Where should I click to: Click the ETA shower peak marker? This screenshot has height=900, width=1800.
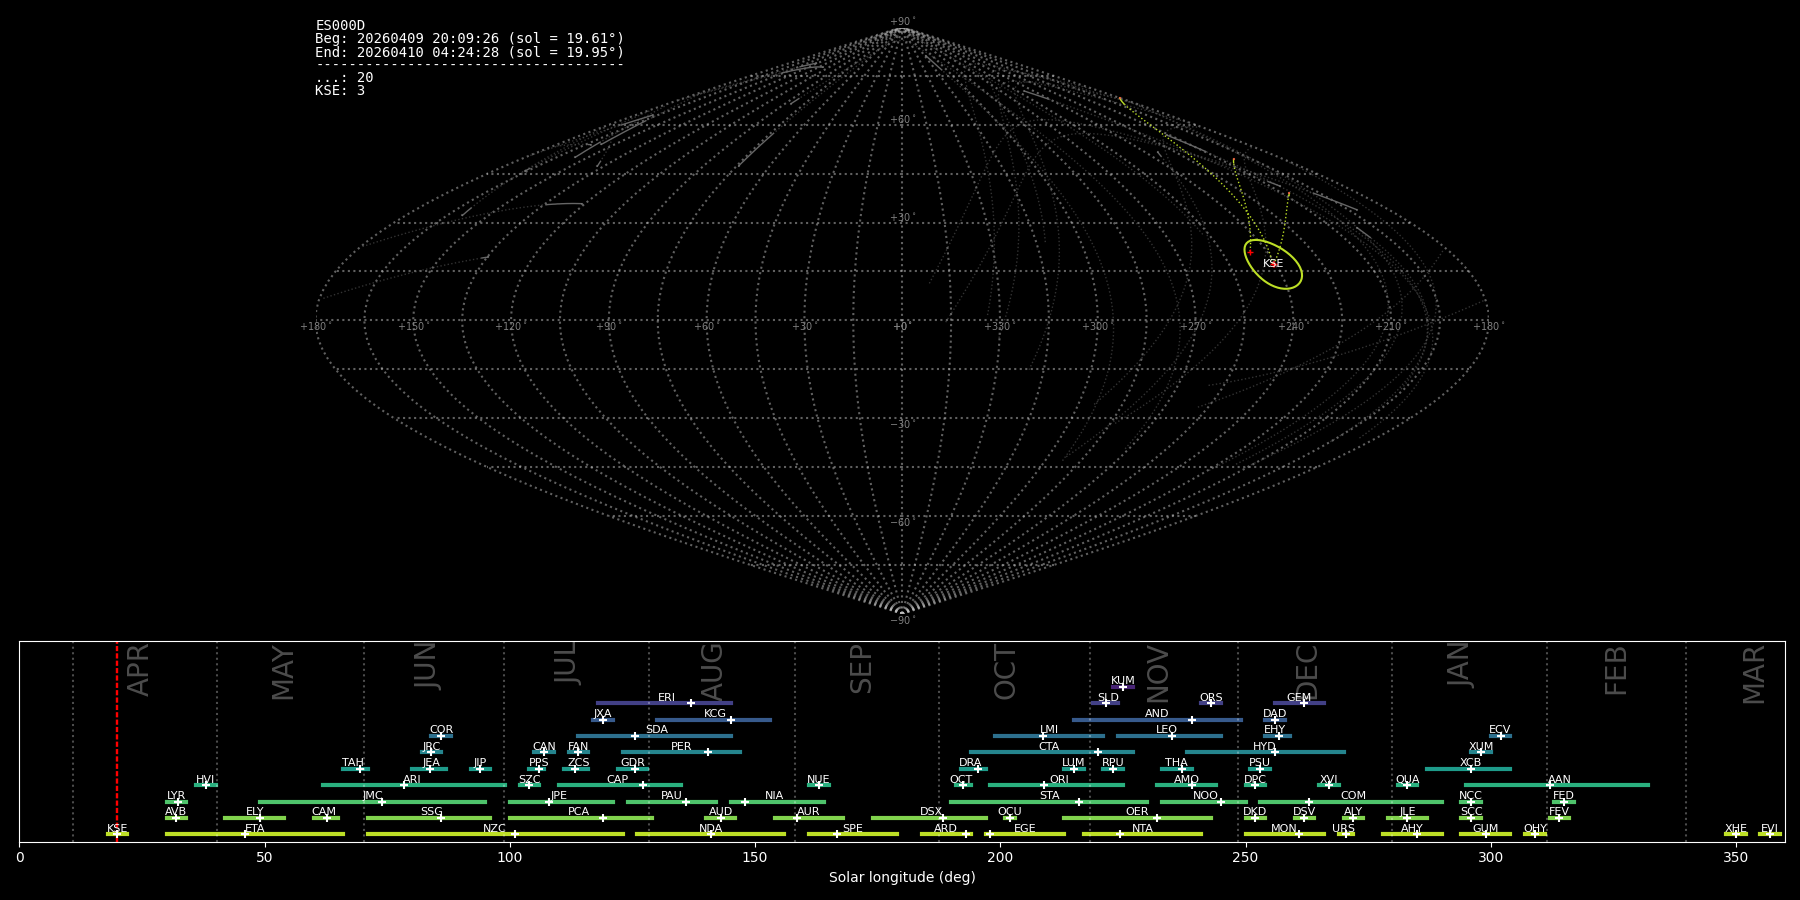tap(245, 834)
